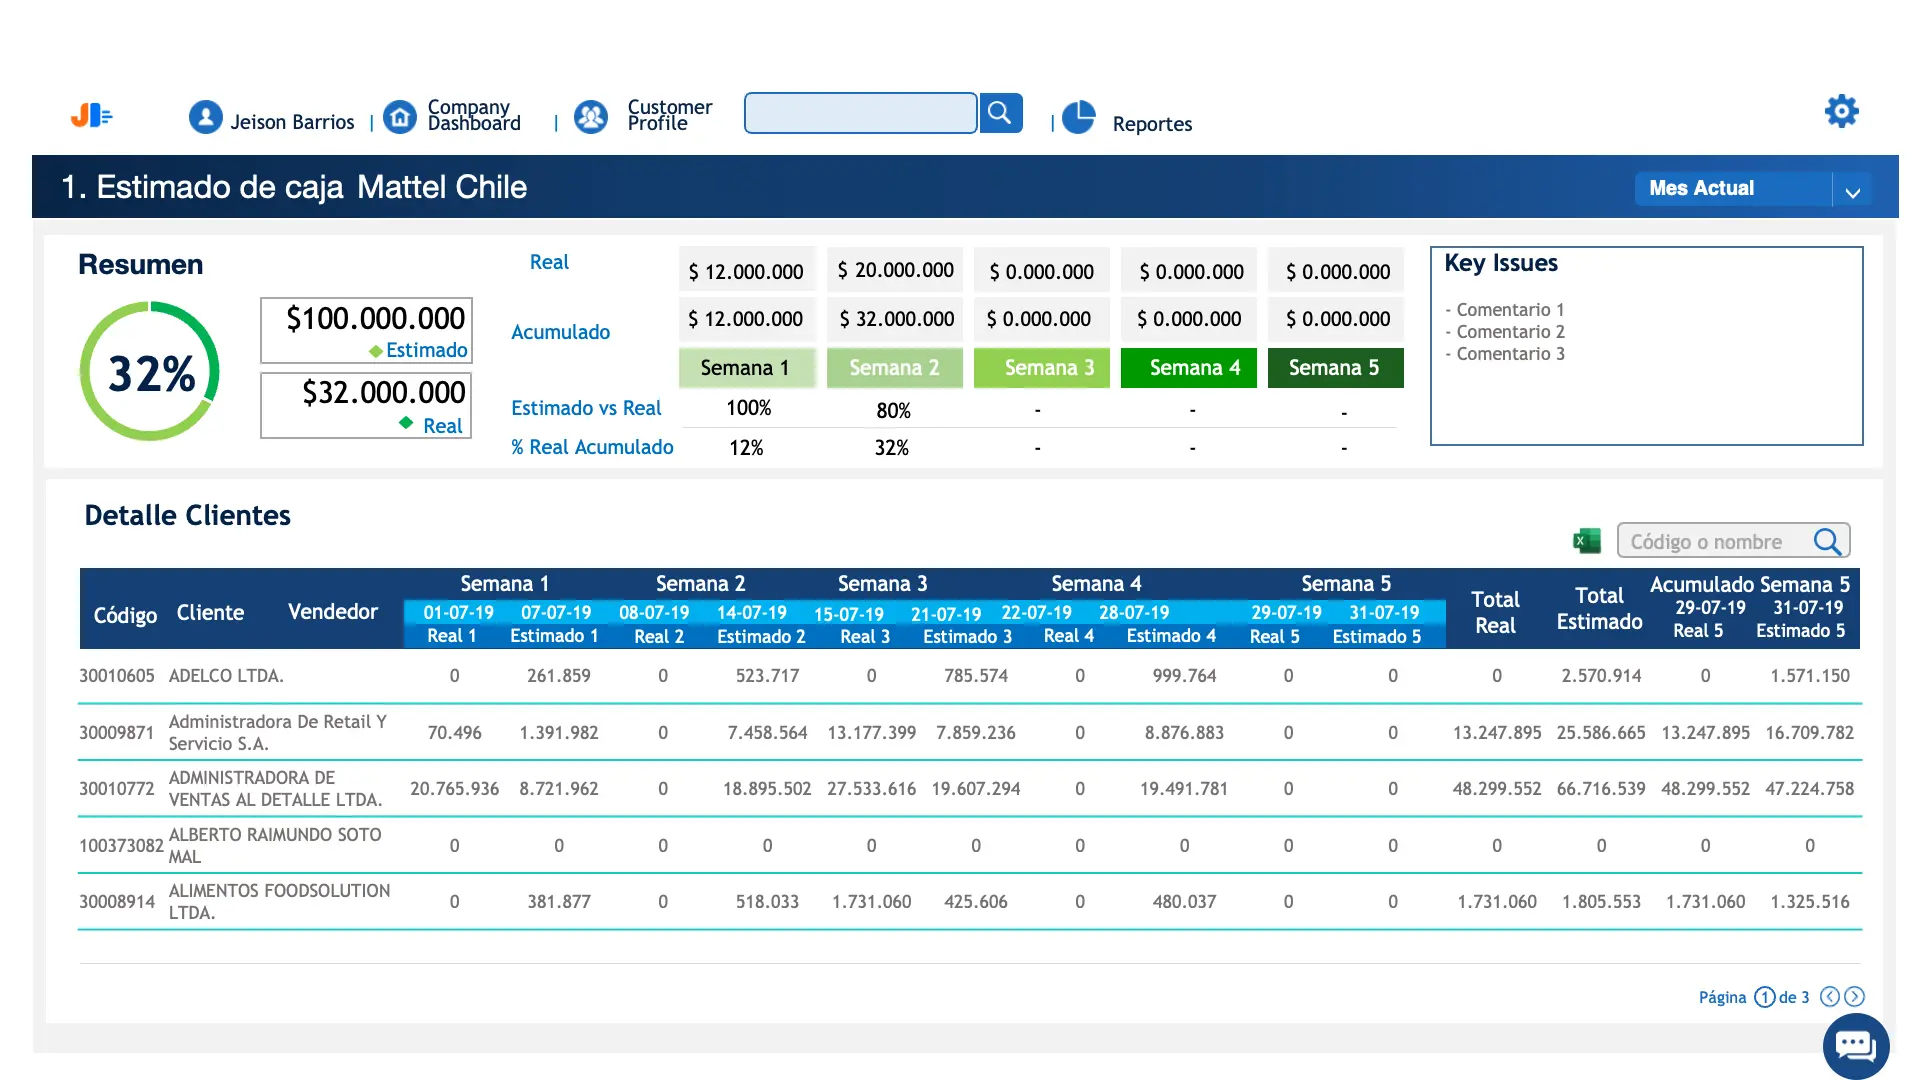Screen dimensions: 1920x1080
Task: Open the Reportes menu item
Action: (1152, 124)
